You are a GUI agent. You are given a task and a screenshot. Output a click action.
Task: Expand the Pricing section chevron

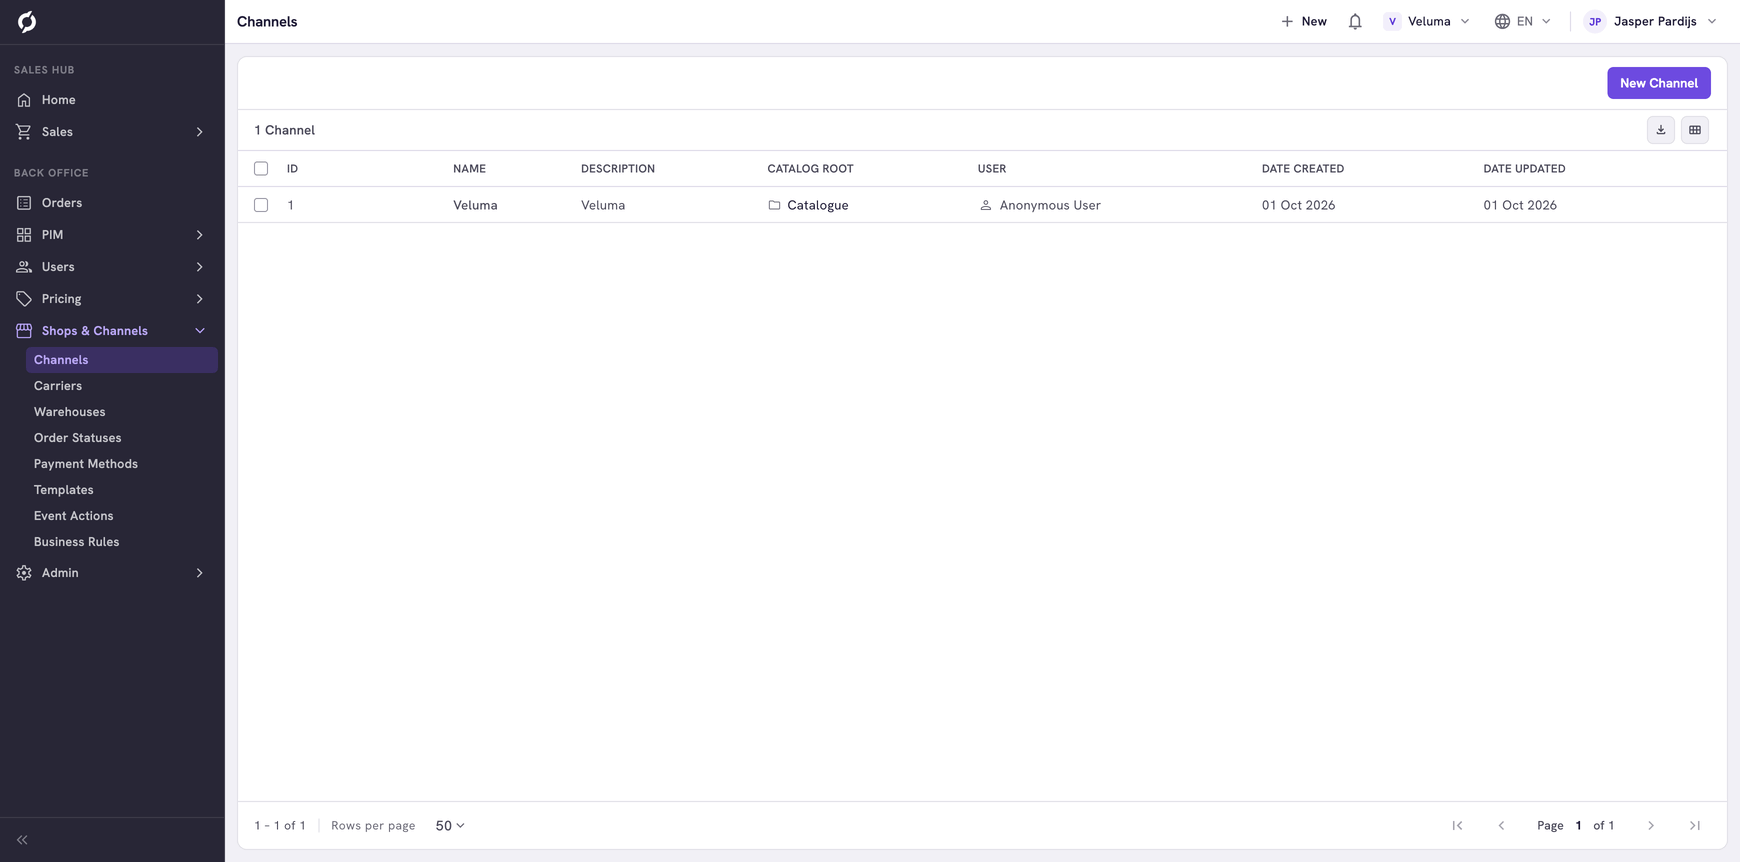tap(199, 299)
